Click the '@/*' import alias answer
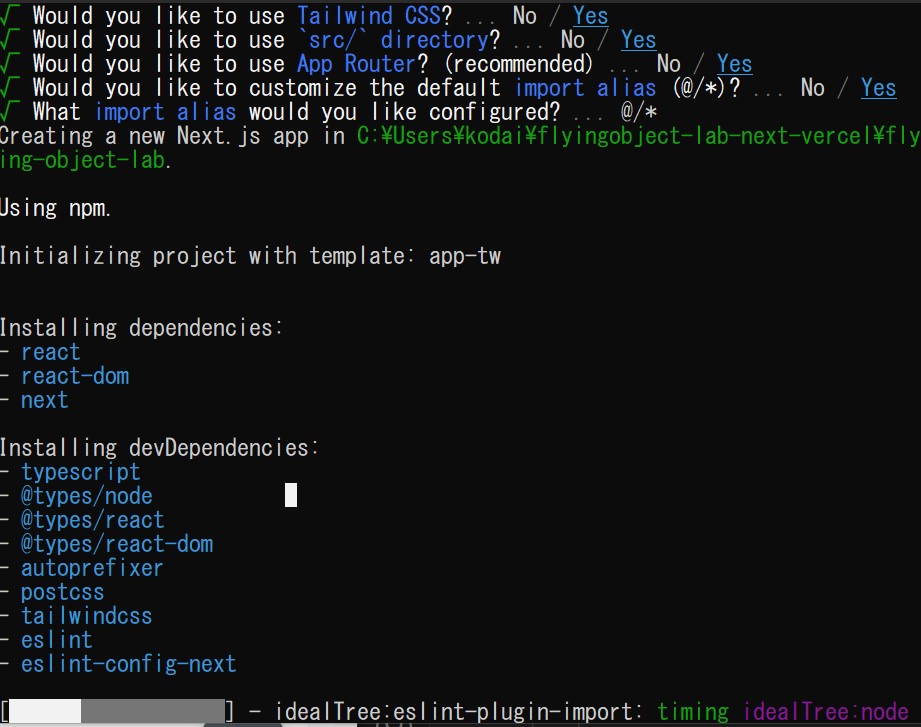Image resolution: width=921 pixels, height=727 pixels. [x=638, y=112]
